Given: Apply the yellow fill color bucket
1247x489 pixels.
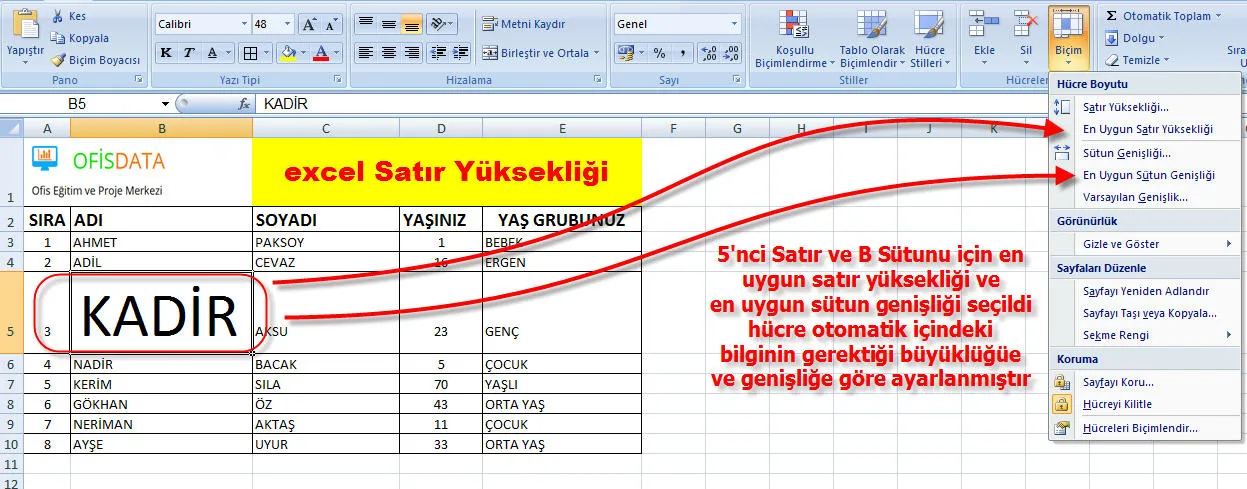Looking at the screenshot, I should (288, 53).
